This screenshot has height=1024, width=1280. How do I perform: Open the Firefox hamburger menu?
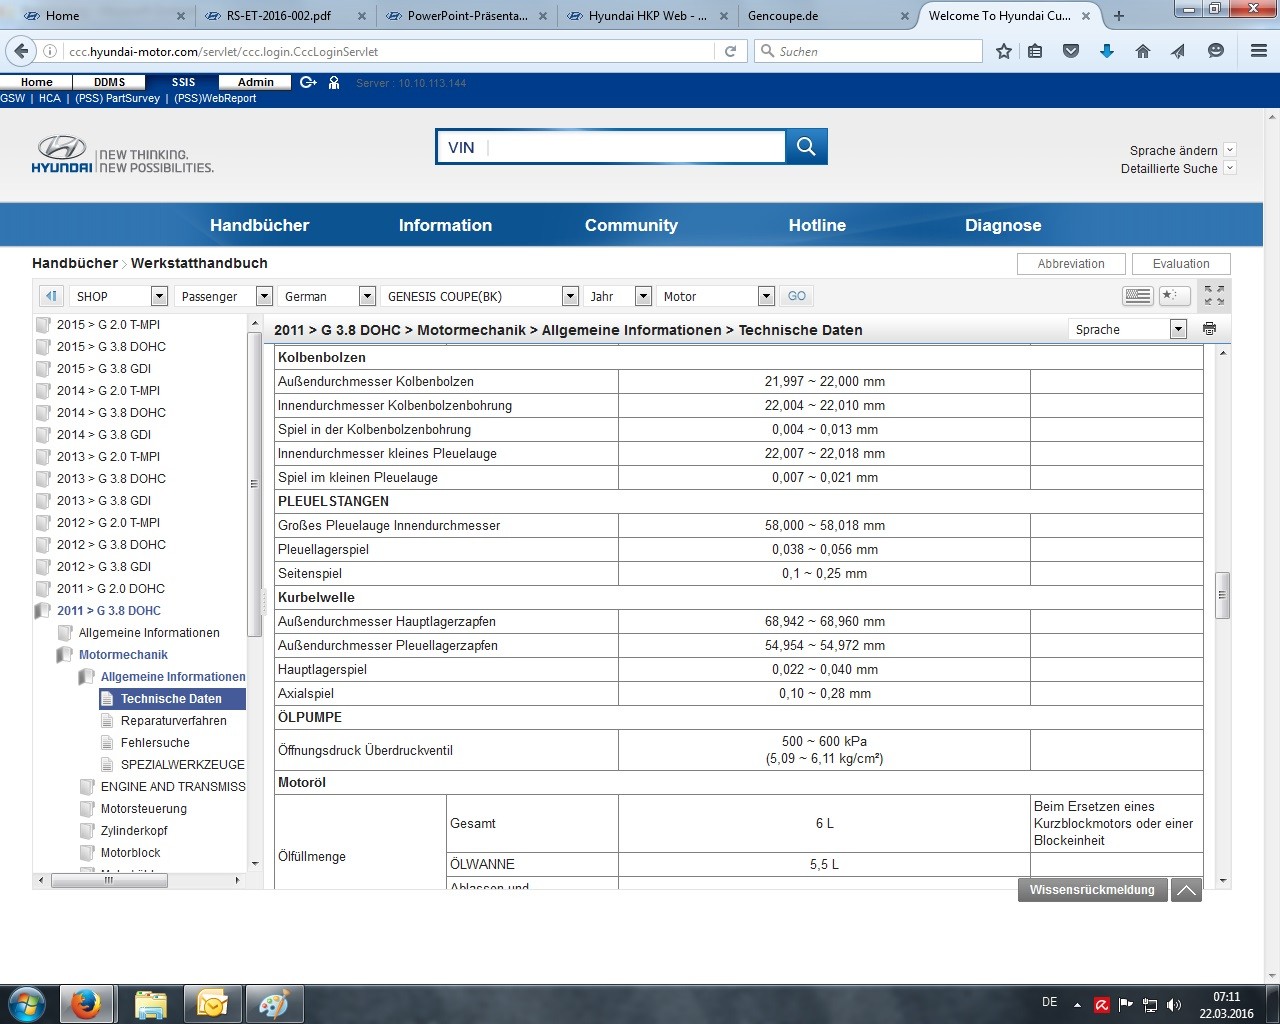[1259, 51]
